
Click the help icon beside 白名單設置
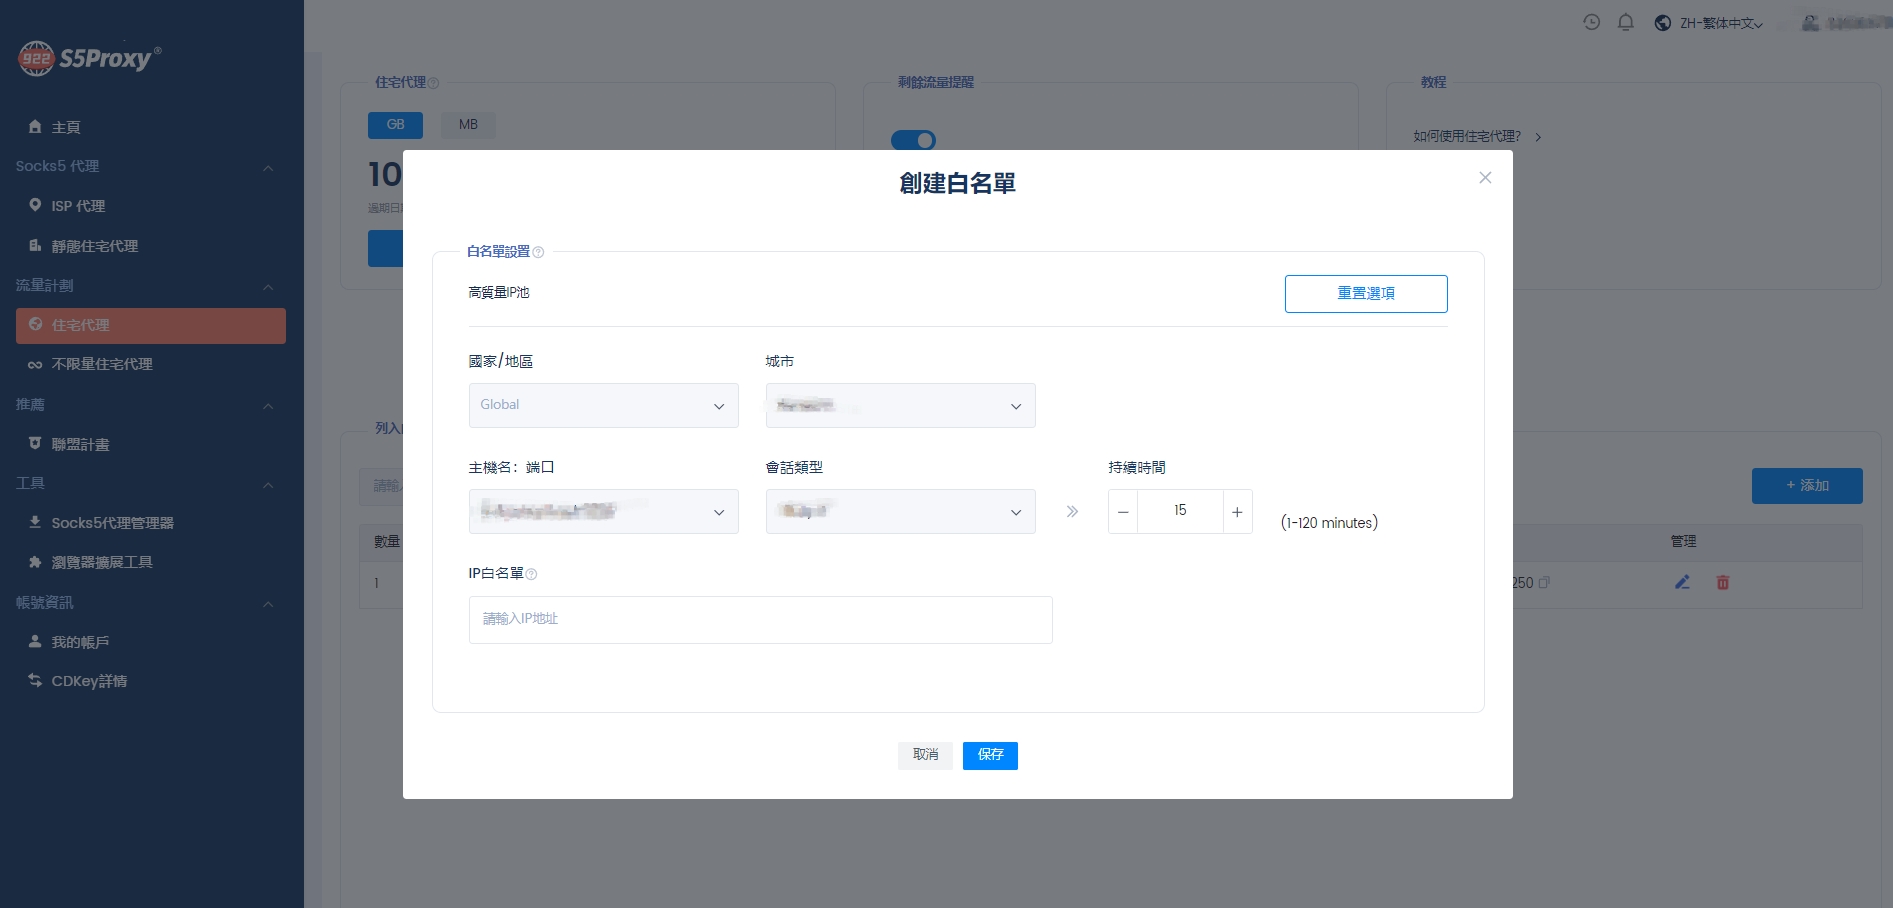tap(538, 252)
